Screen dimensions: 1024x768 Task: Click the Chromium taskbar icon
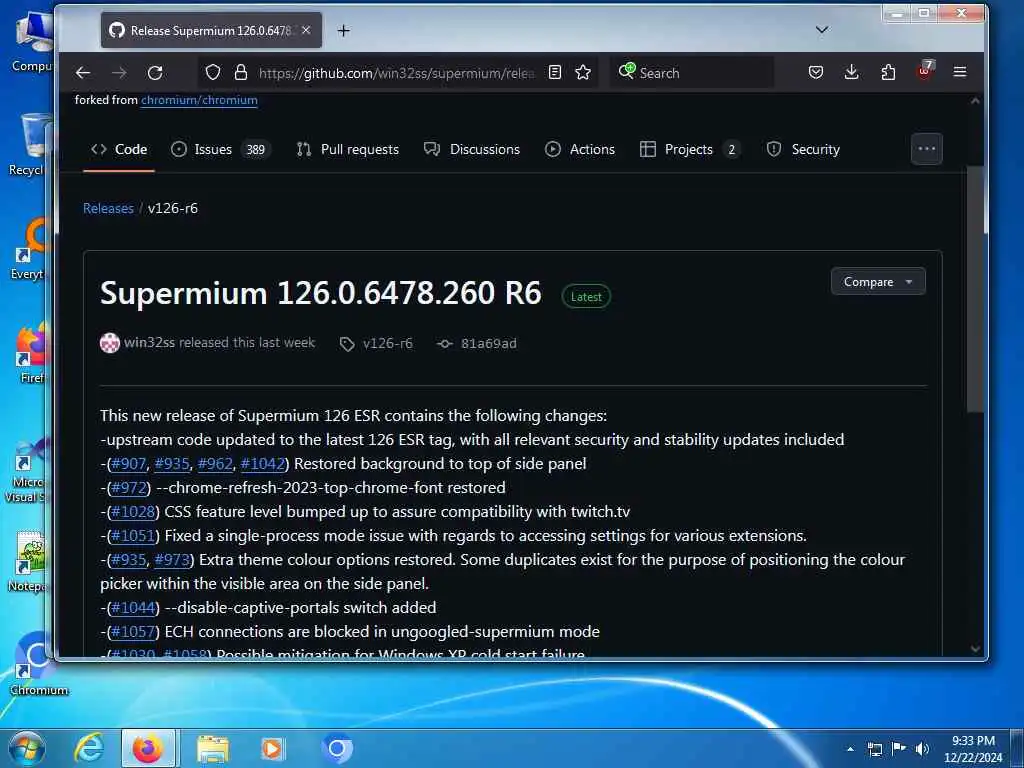337,749
